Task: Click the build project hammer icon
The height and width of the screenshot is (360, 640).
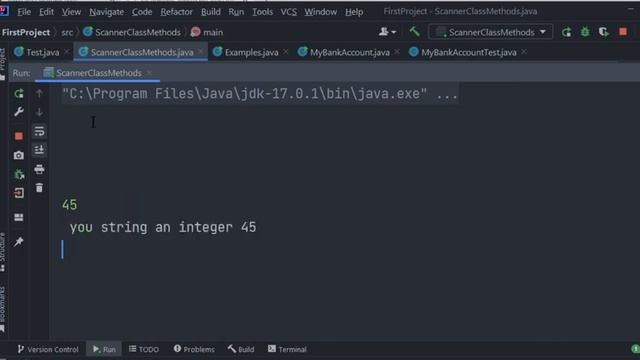Action: point(414,32)
